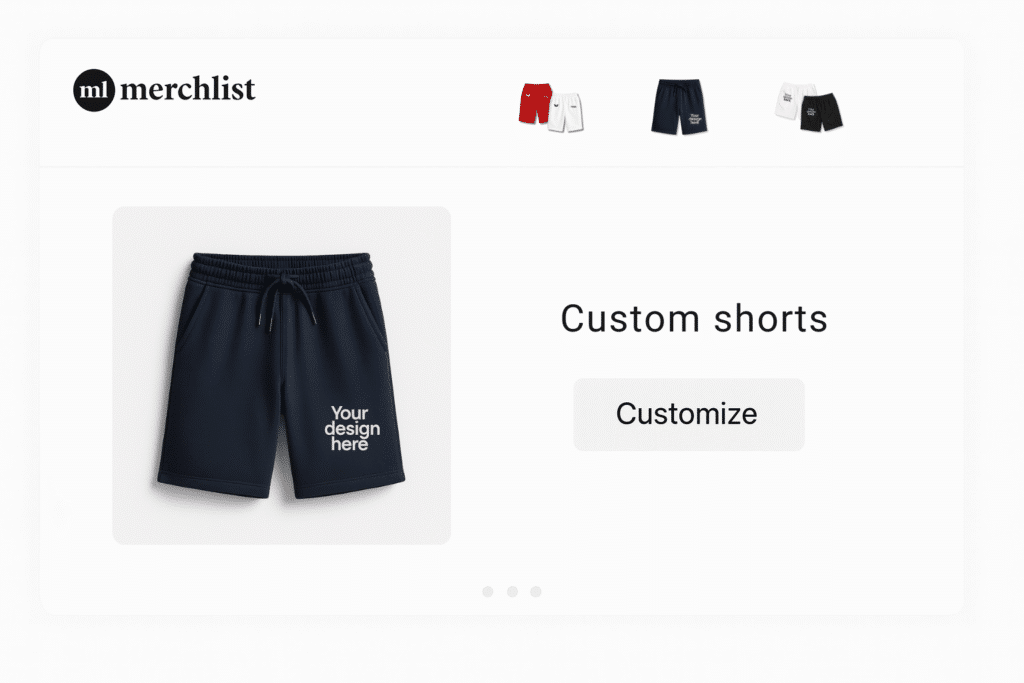Go to the last carousel dot
Image resolution: width=1024 pixels, height=683 pixels.
(x=536, y=592)
